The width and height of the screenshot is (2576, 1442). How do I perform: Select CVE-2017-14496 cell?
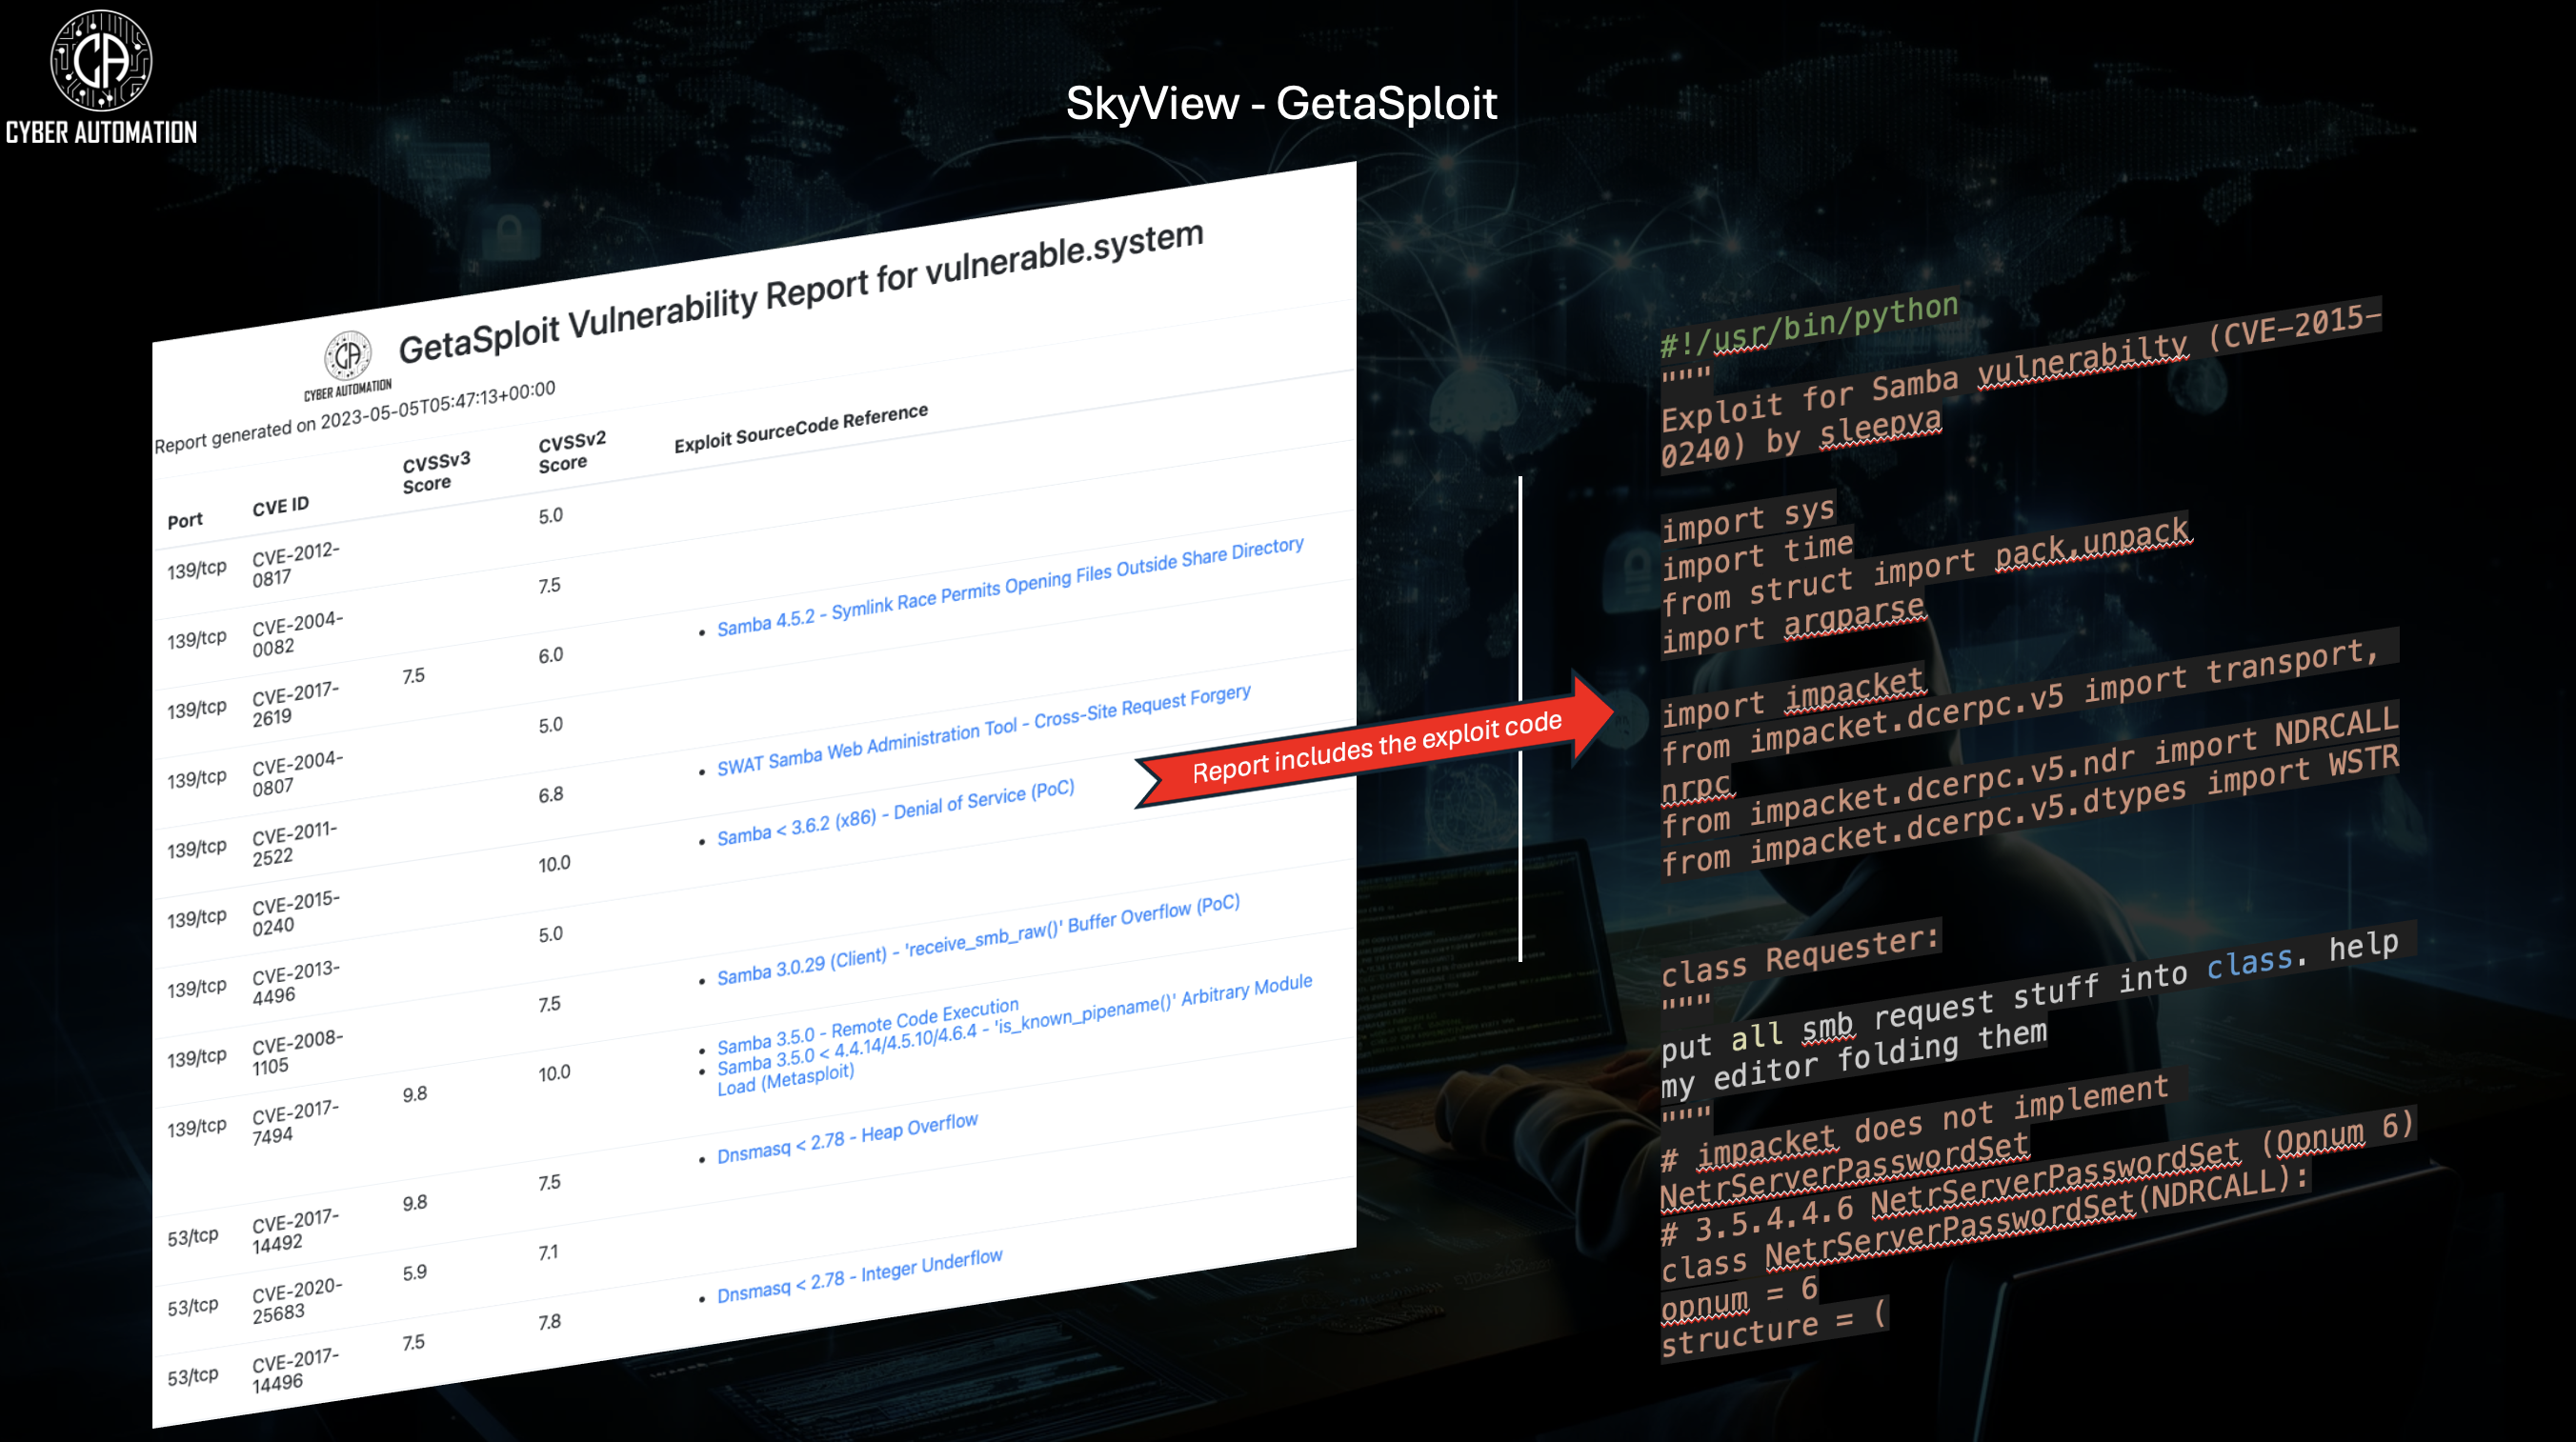(296, 1370)
